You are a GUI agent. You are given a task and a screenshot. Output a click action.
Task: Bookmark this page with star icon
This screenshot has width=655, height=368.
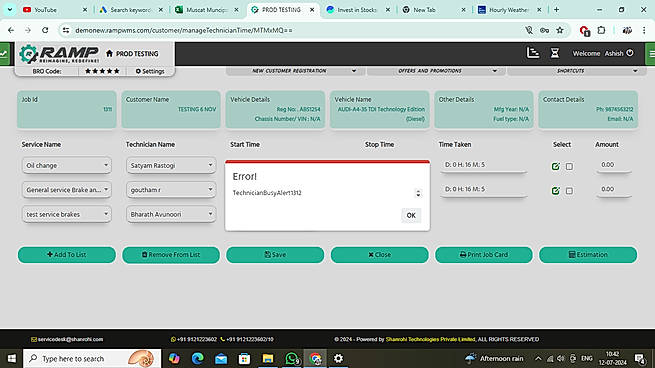(560, 30)
